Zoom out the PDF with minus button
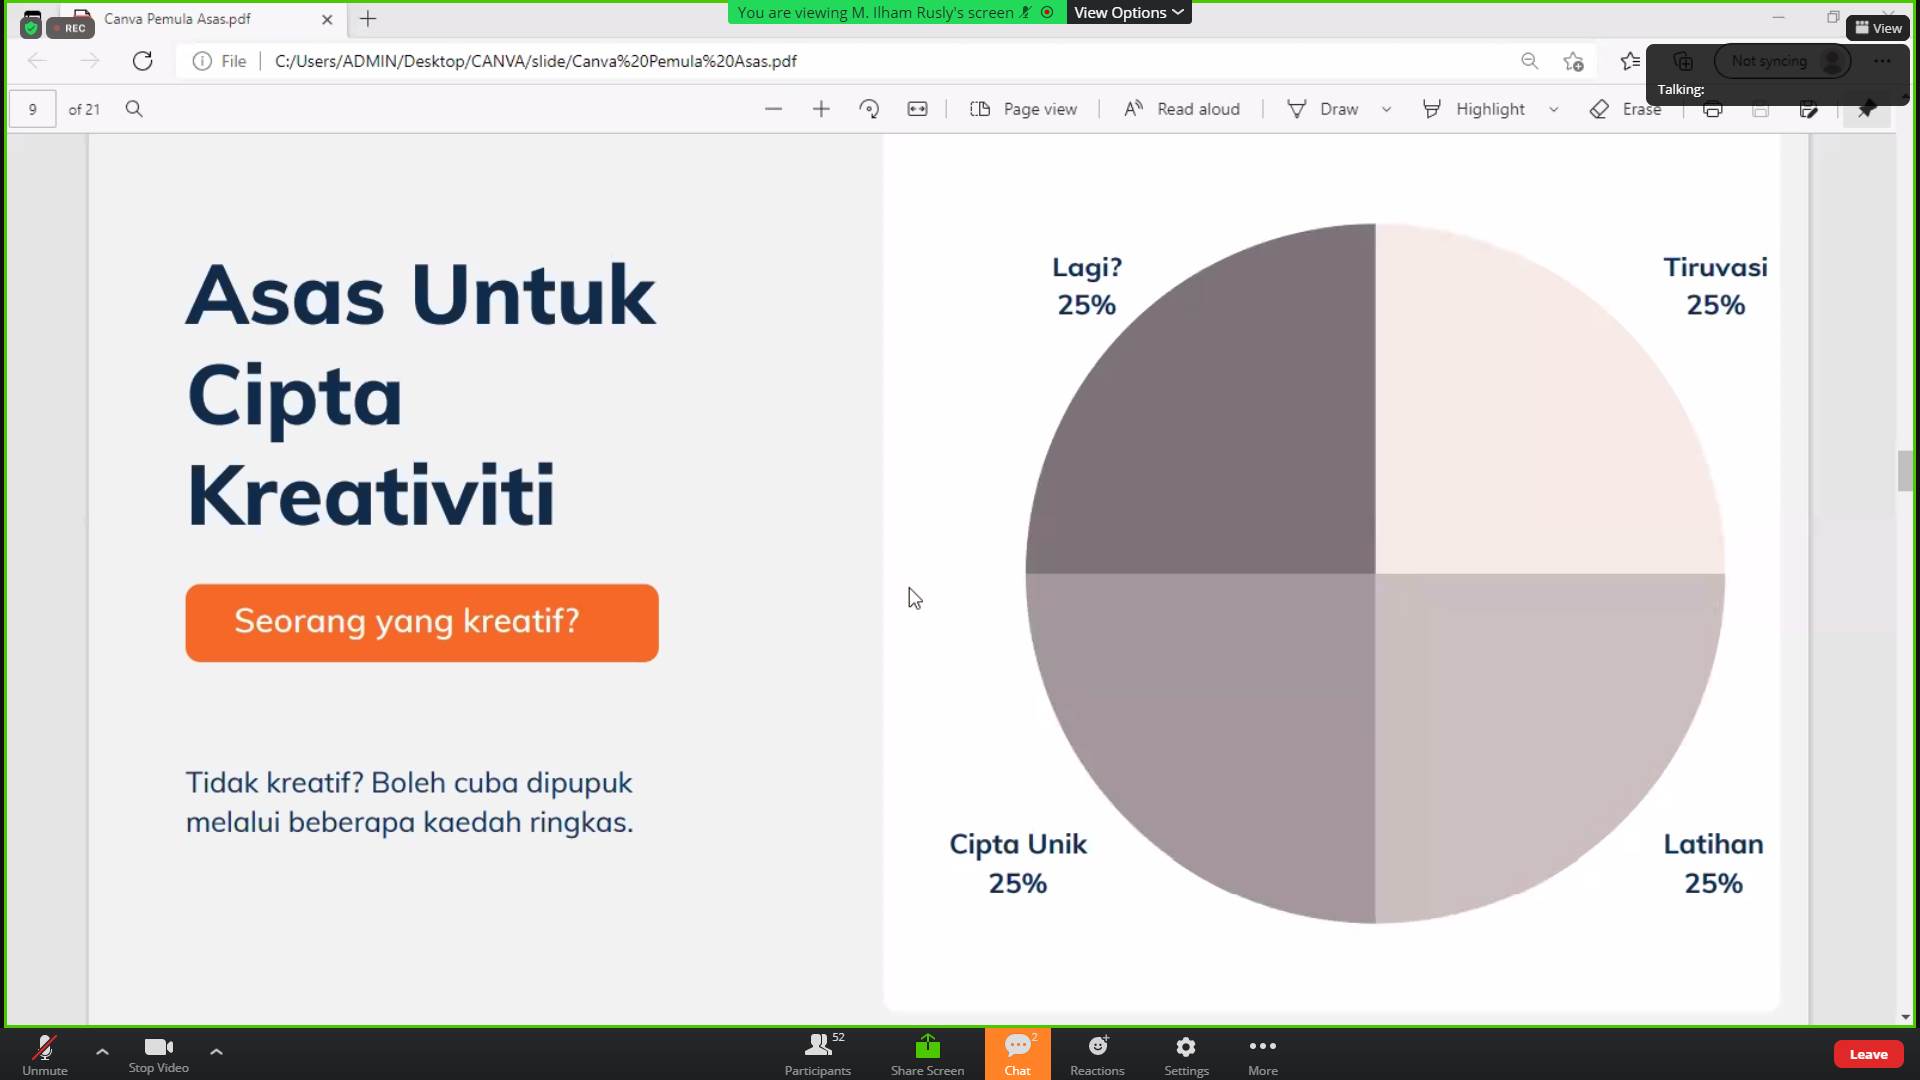1920x1080 pixels. tap(773, 109)
